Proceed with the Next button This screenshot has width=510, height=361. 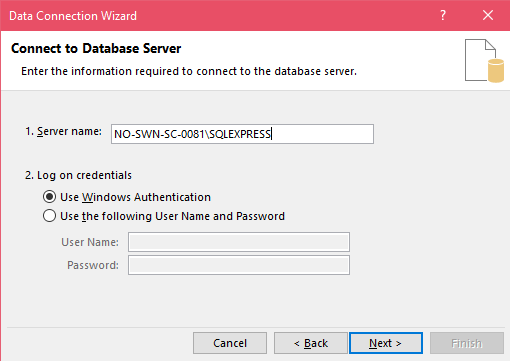386,343
